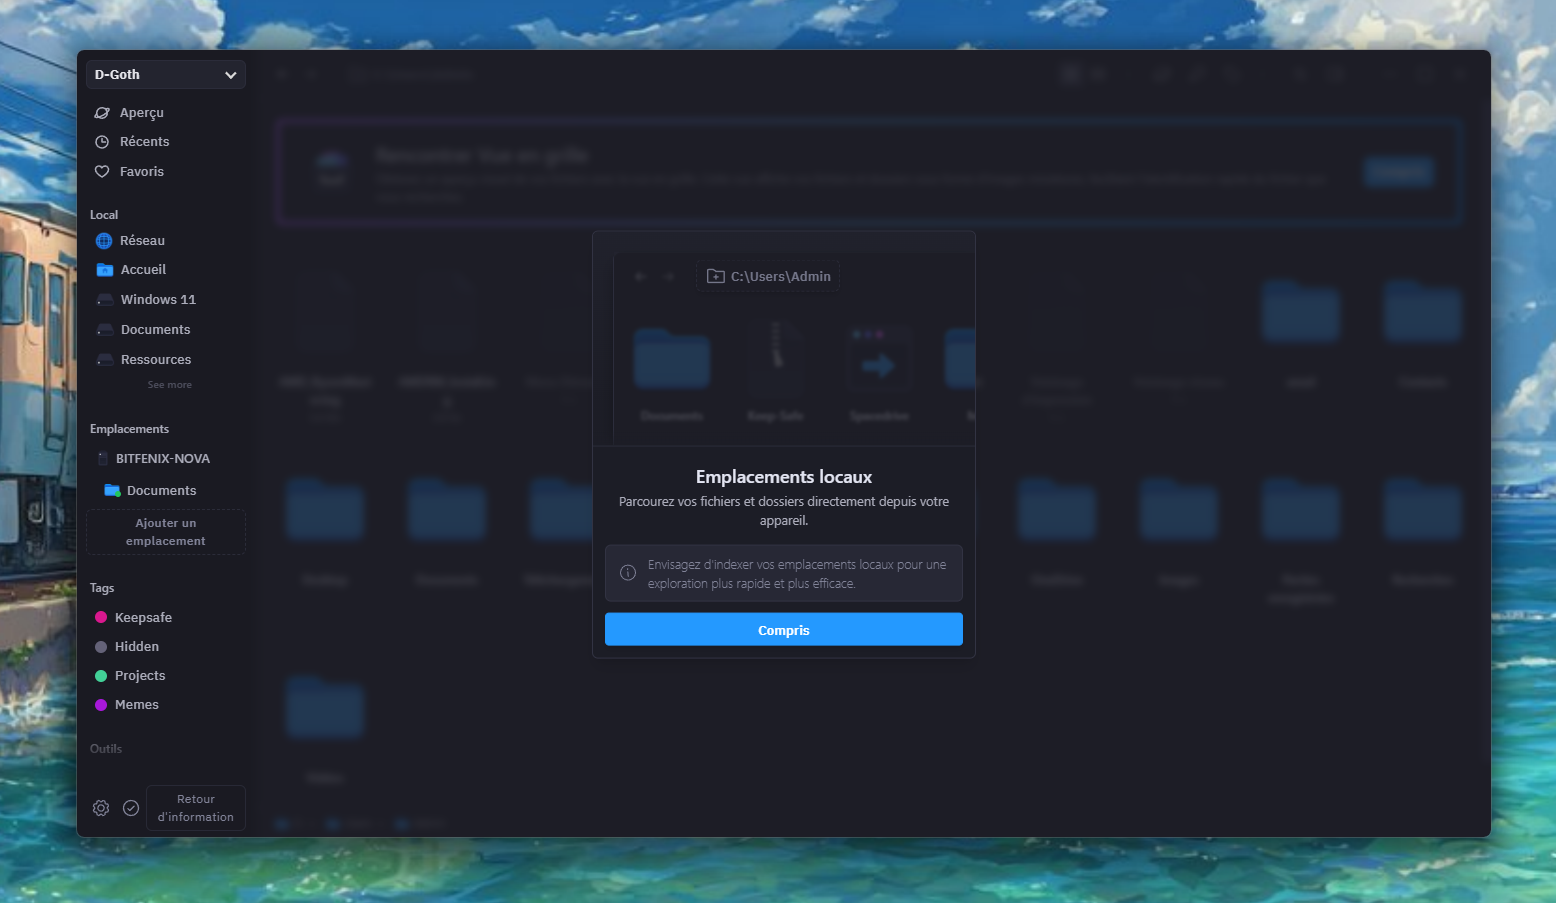
Task: Open the Aperçu planet icon
Action: pyautogui.click(x=102, y=113)
